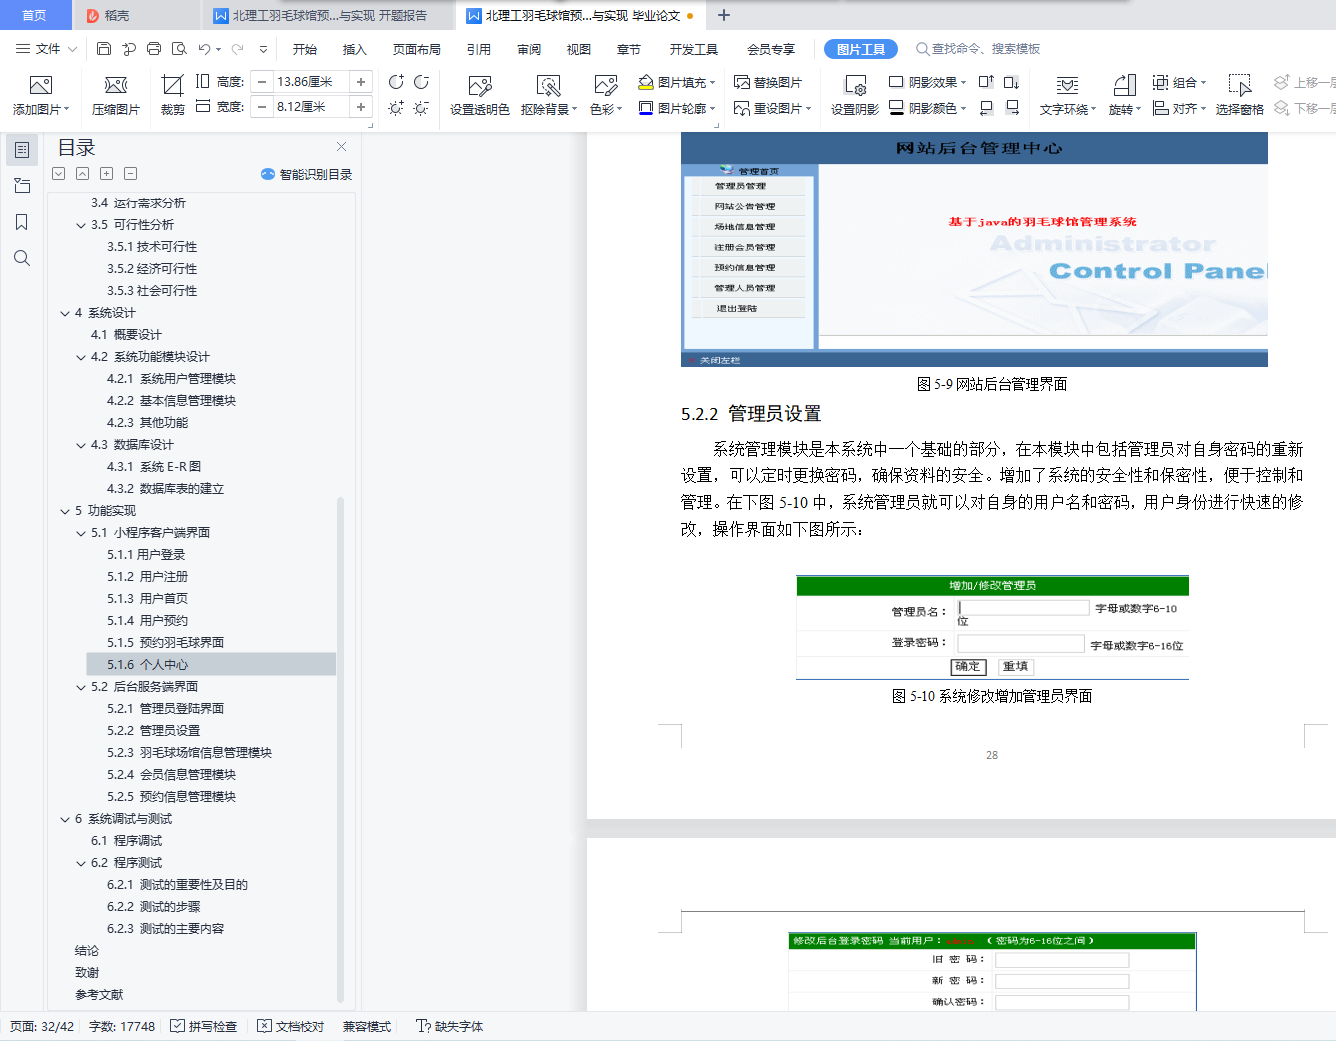Viewport: 1336px width, 1041px height.
Task: Click 选择窗格 selection pane icon
Action: 1240,85
